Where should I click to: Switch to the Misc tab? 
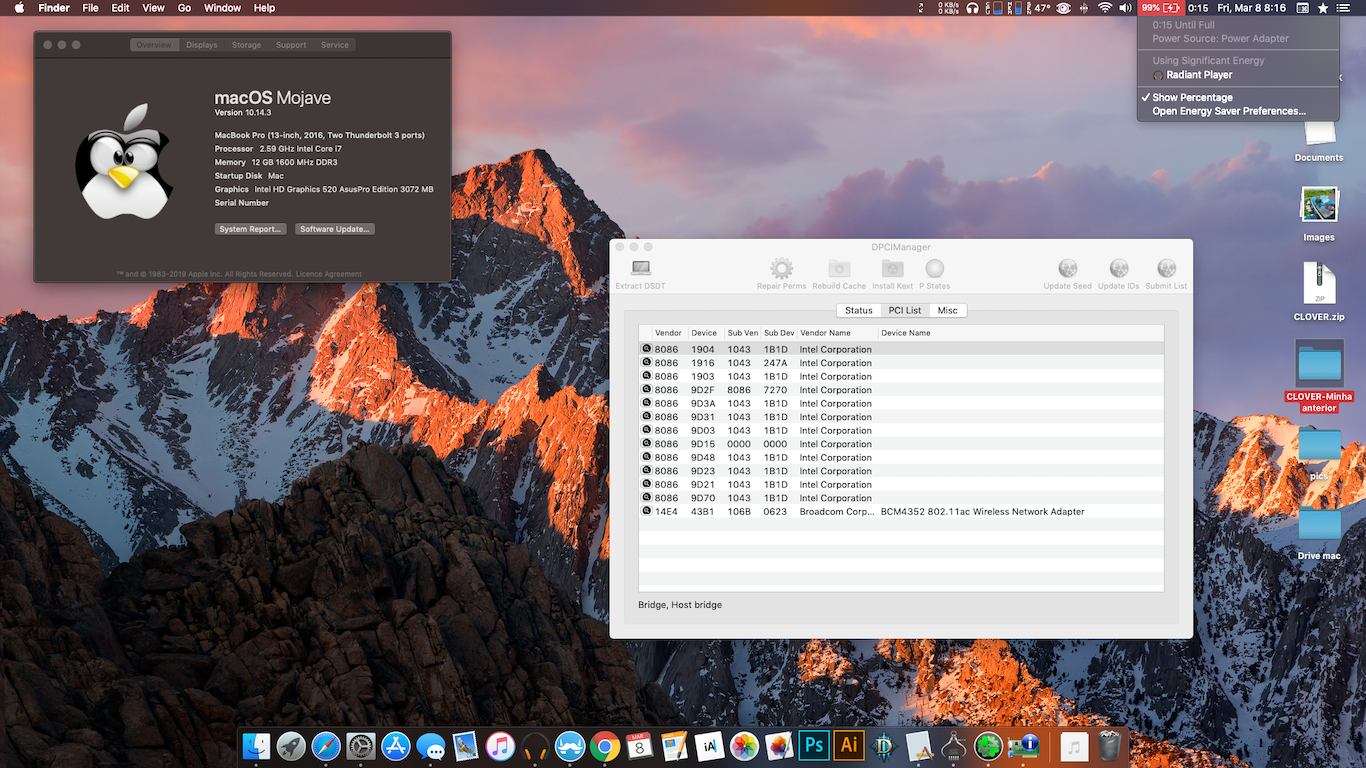pos(947,311)
